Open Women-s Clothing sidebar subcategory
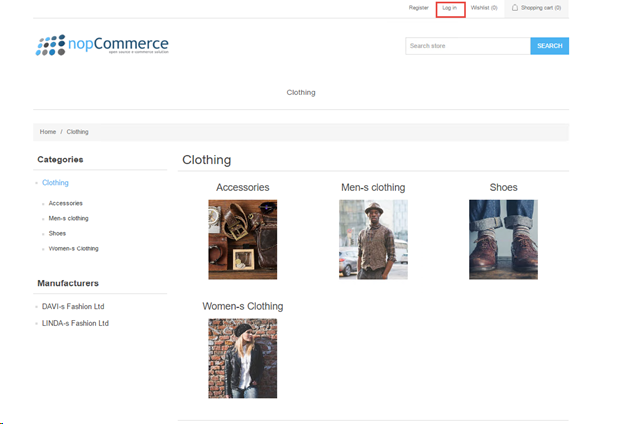 tap(73, 248)
